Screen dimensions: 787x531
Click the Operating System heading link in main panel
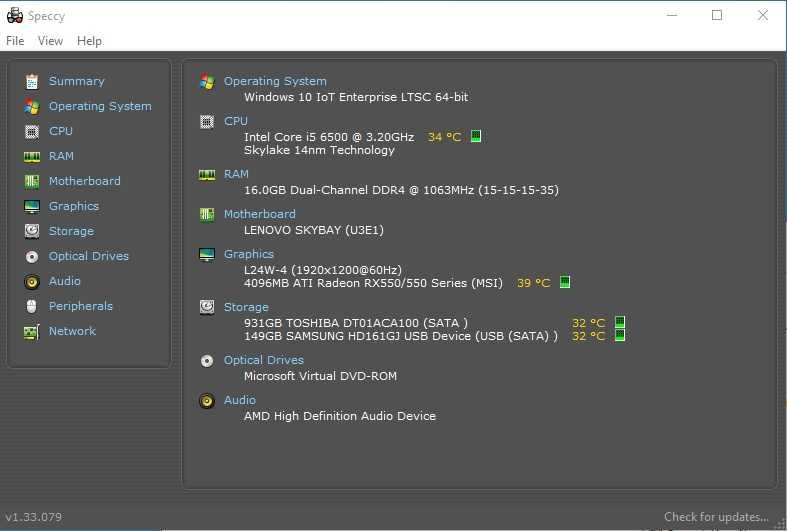point(275,81)
